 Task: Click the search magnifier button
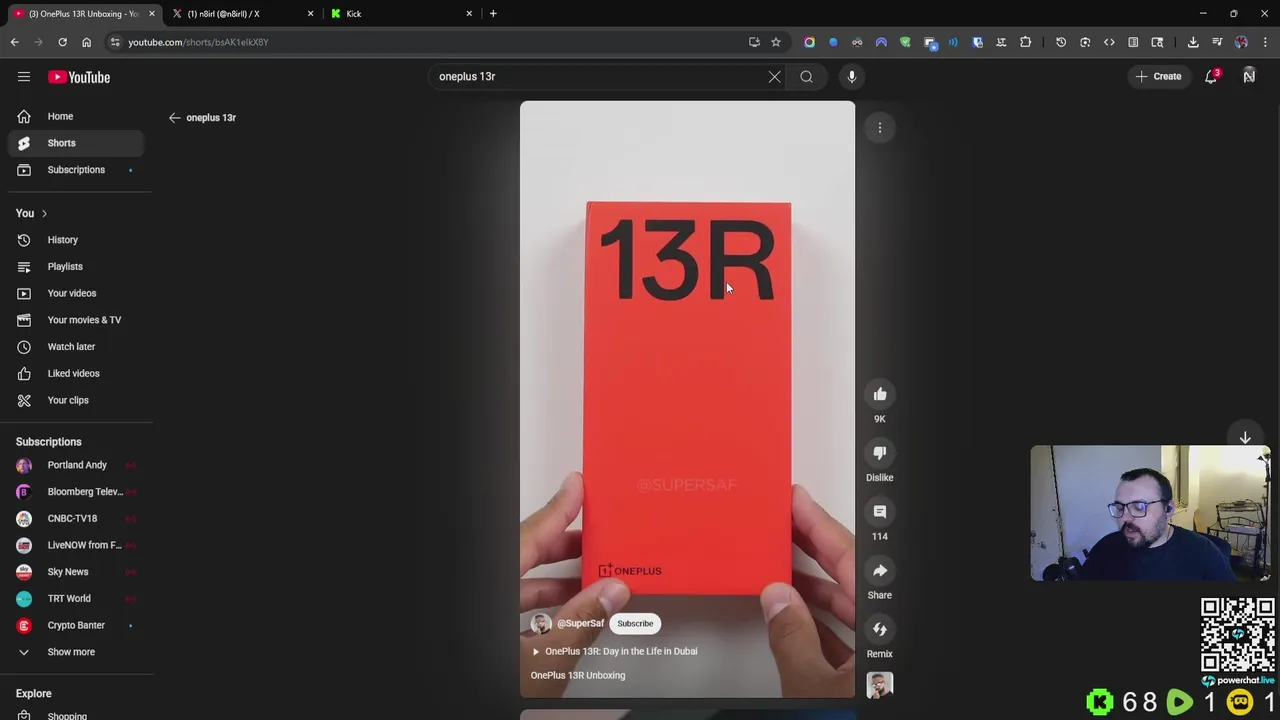click(x=806, y=76)
